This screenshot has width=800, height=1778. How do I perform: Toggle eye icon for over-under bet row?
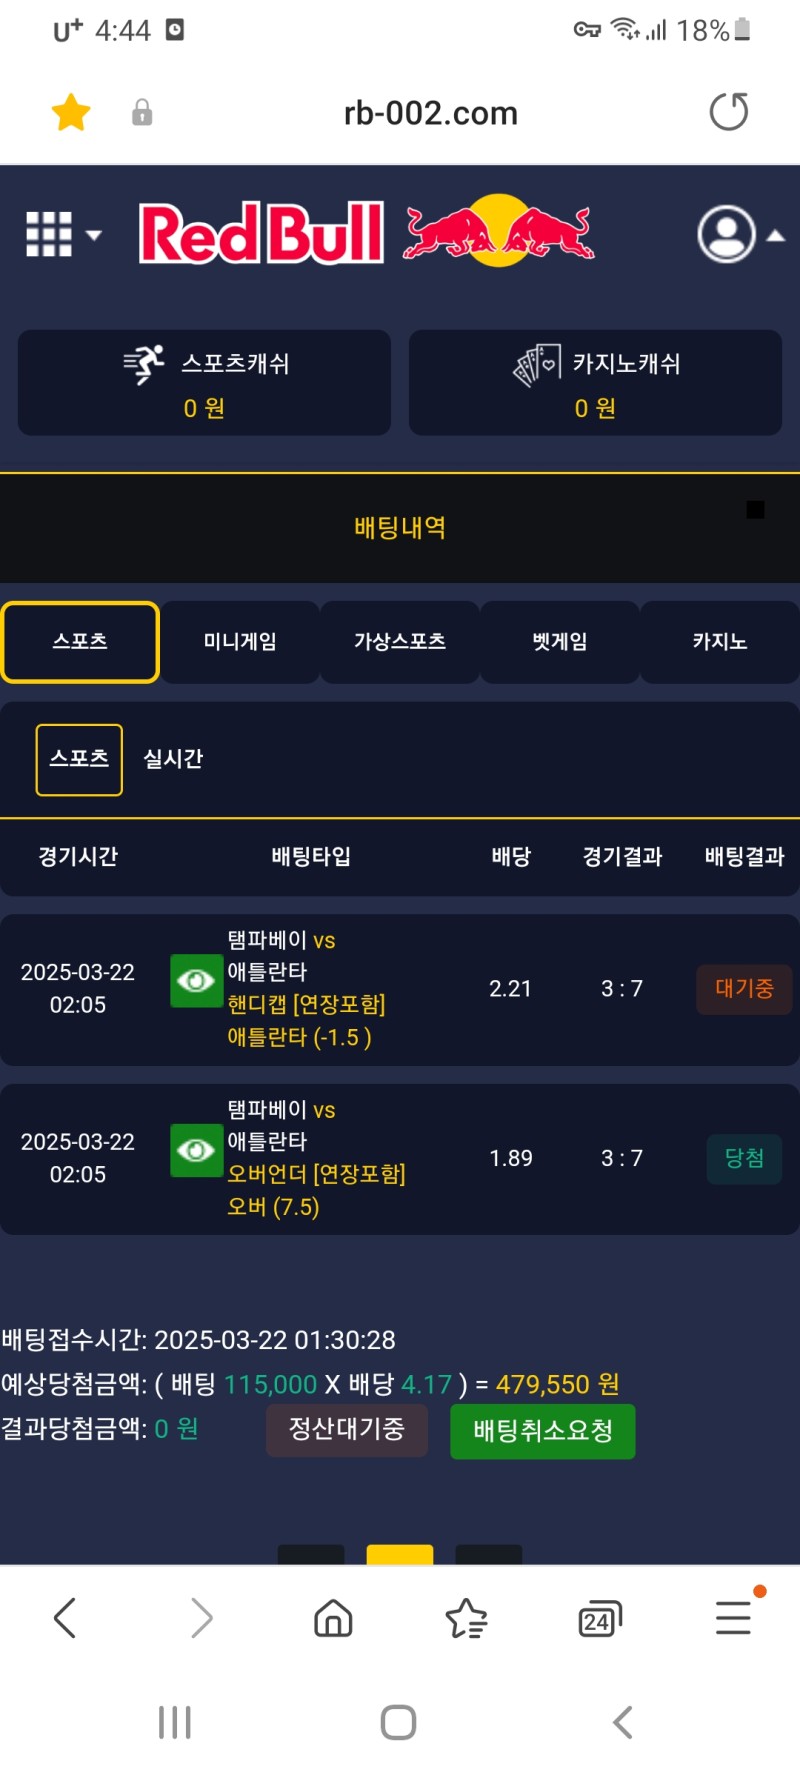(196, 1151)
